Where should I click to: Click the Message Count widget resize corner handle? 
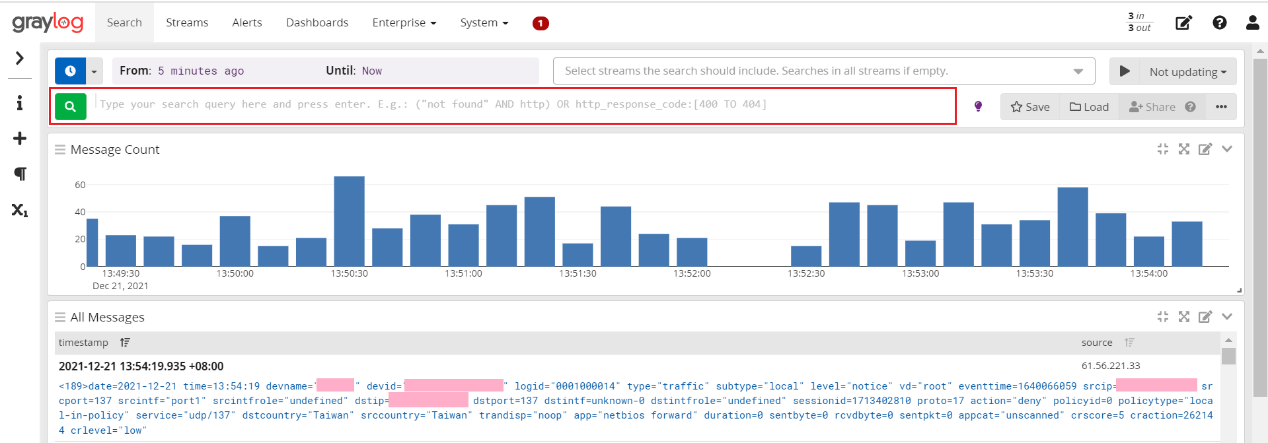click(1238, 291)
